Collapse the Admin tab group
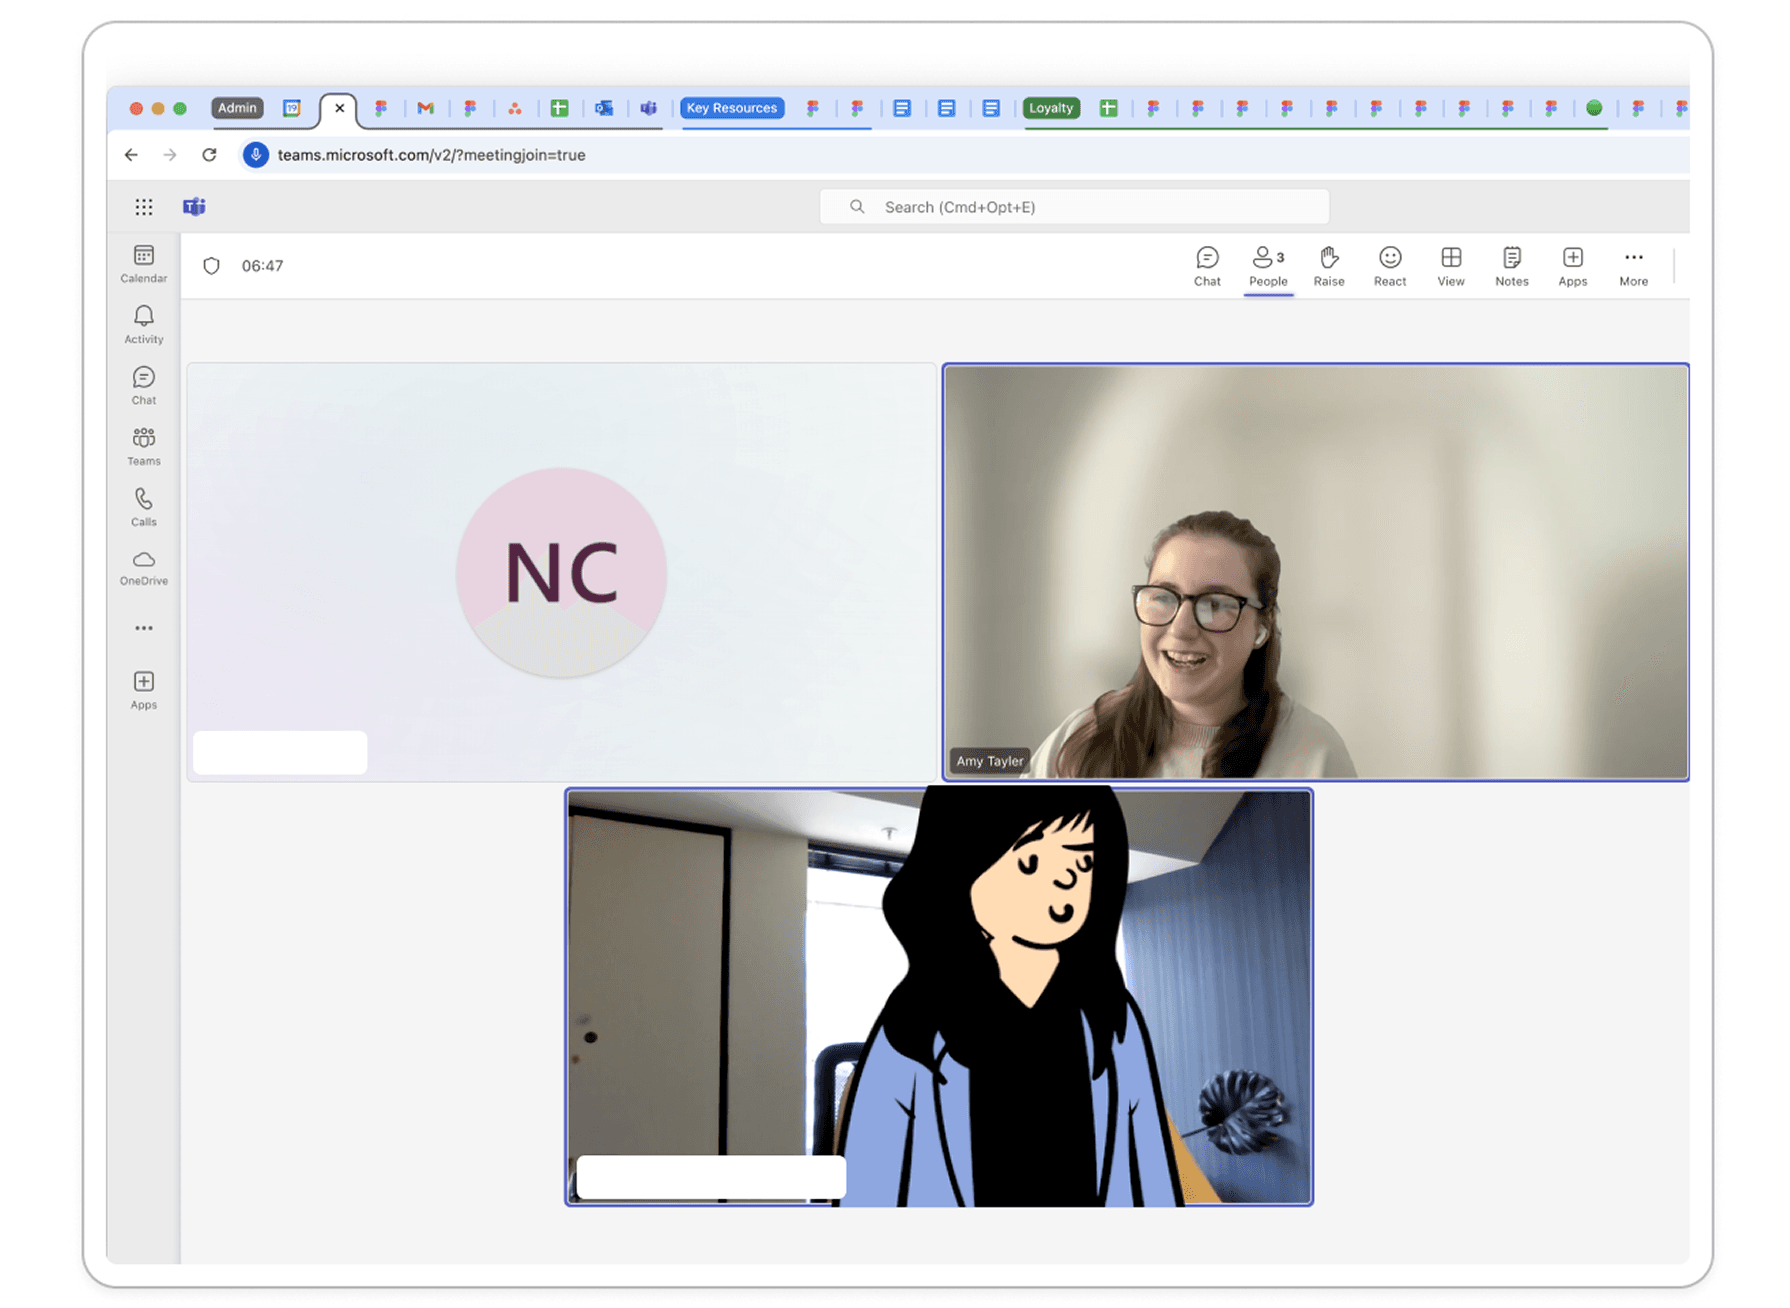Image resolution: width=1790 pixels, height=1308 pixels. 237,108
